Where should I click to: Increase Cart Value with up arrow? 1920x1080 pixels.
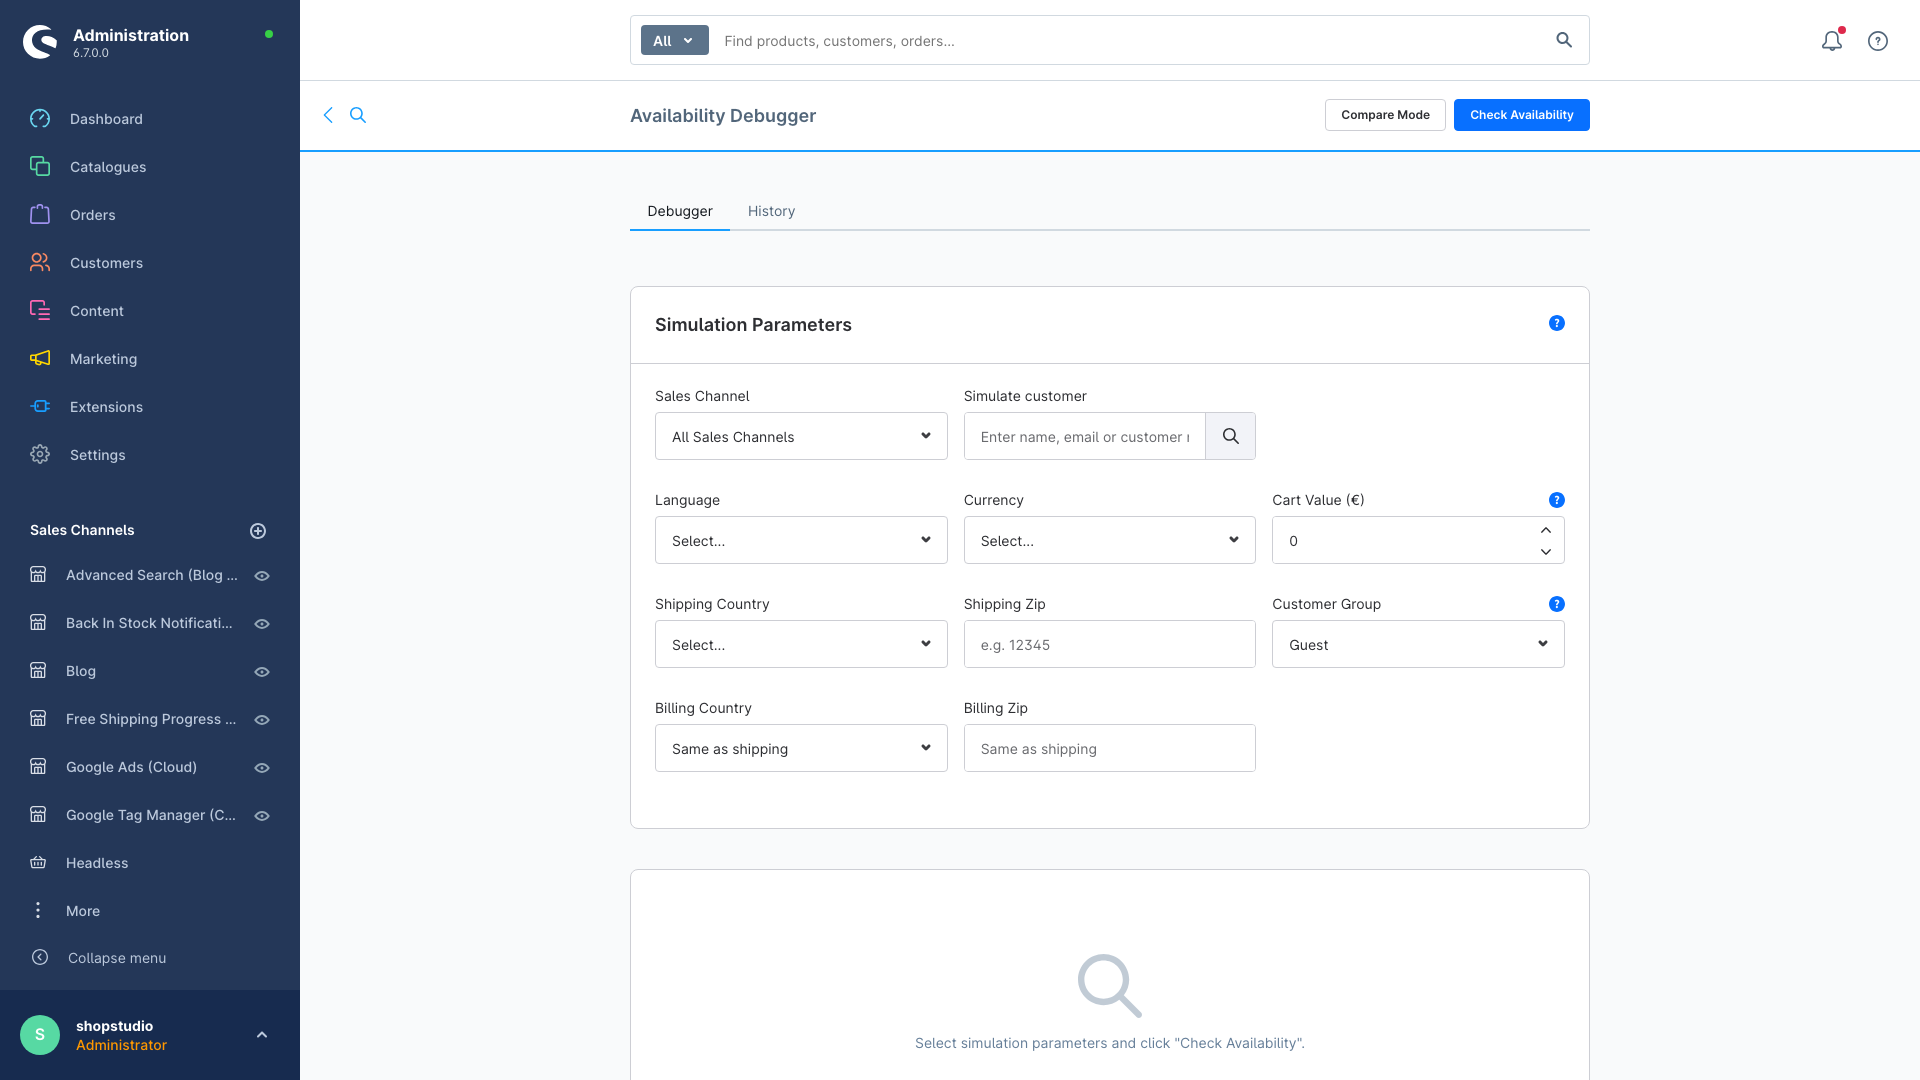1546,530
